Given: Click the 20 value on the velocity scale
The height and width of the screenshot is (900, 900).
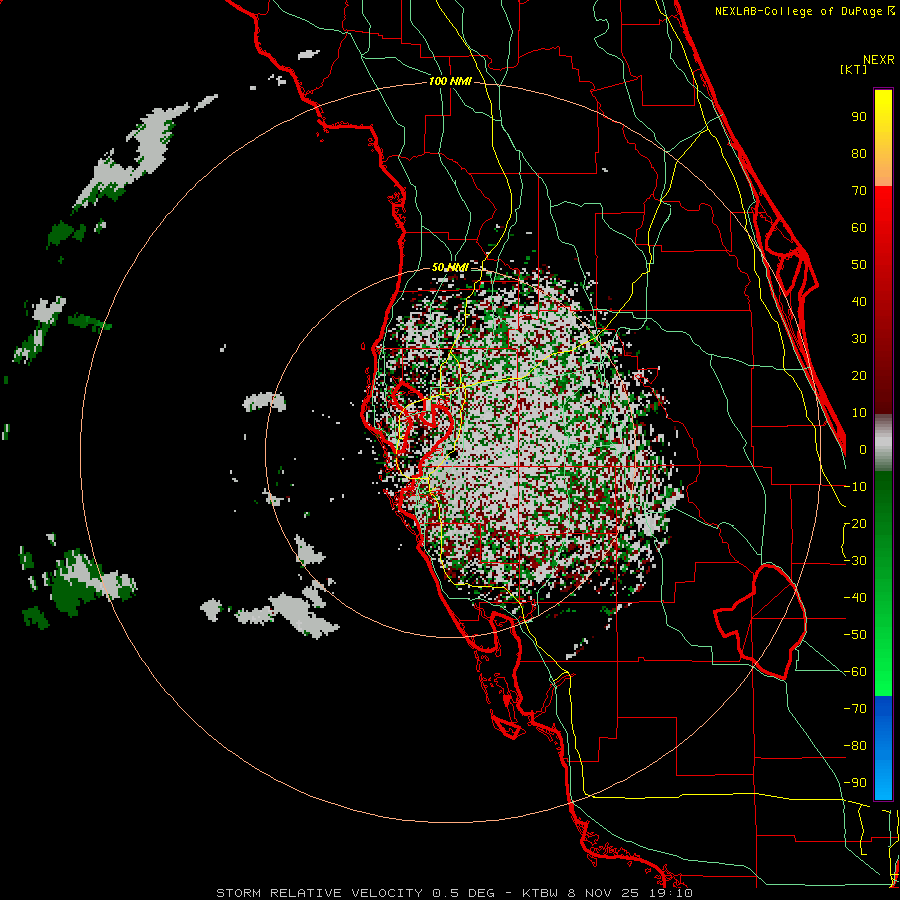Looking at the screenshot, I should [x=859, y=375].
